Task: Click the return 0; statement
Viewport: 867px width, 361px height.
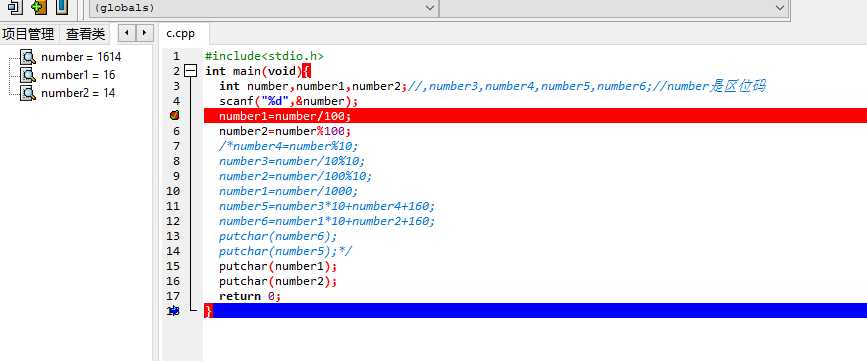Action: (x=250, y=296)
